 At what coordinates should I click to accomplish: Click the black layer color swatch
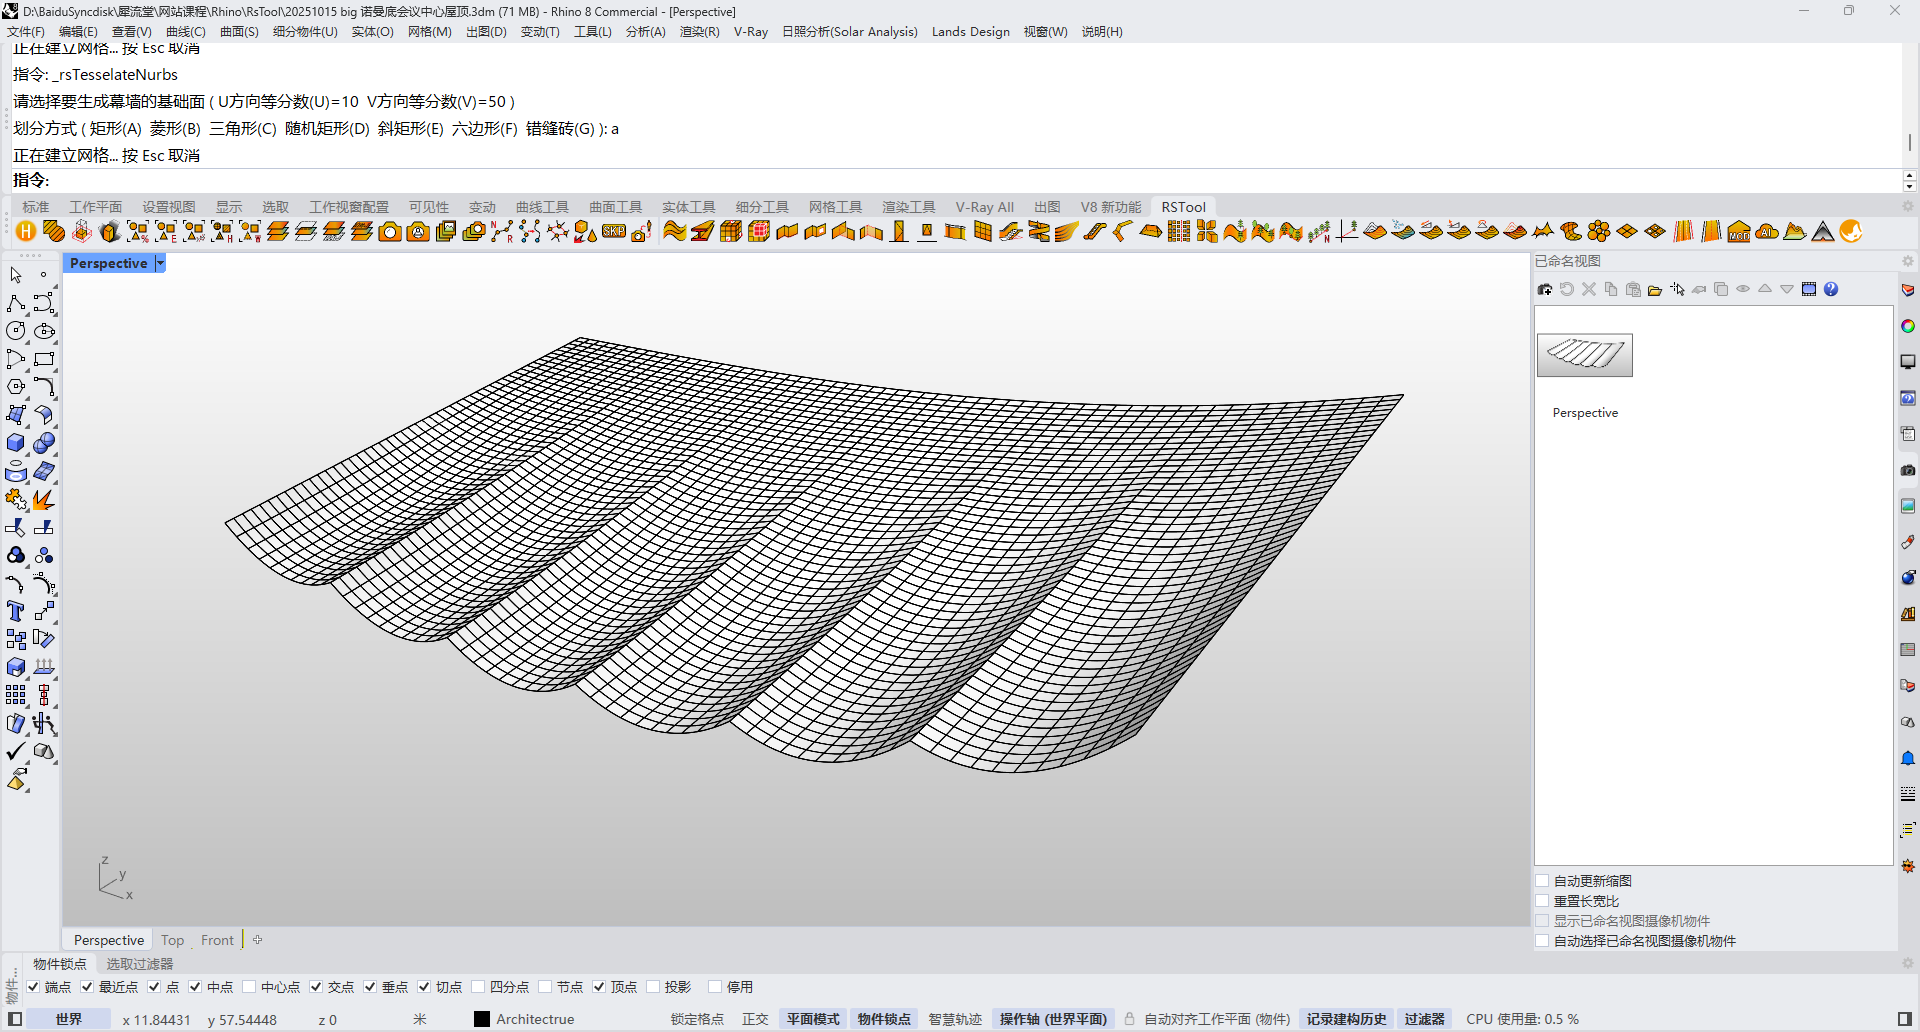pyautogui.click(x=482, y=1019)
